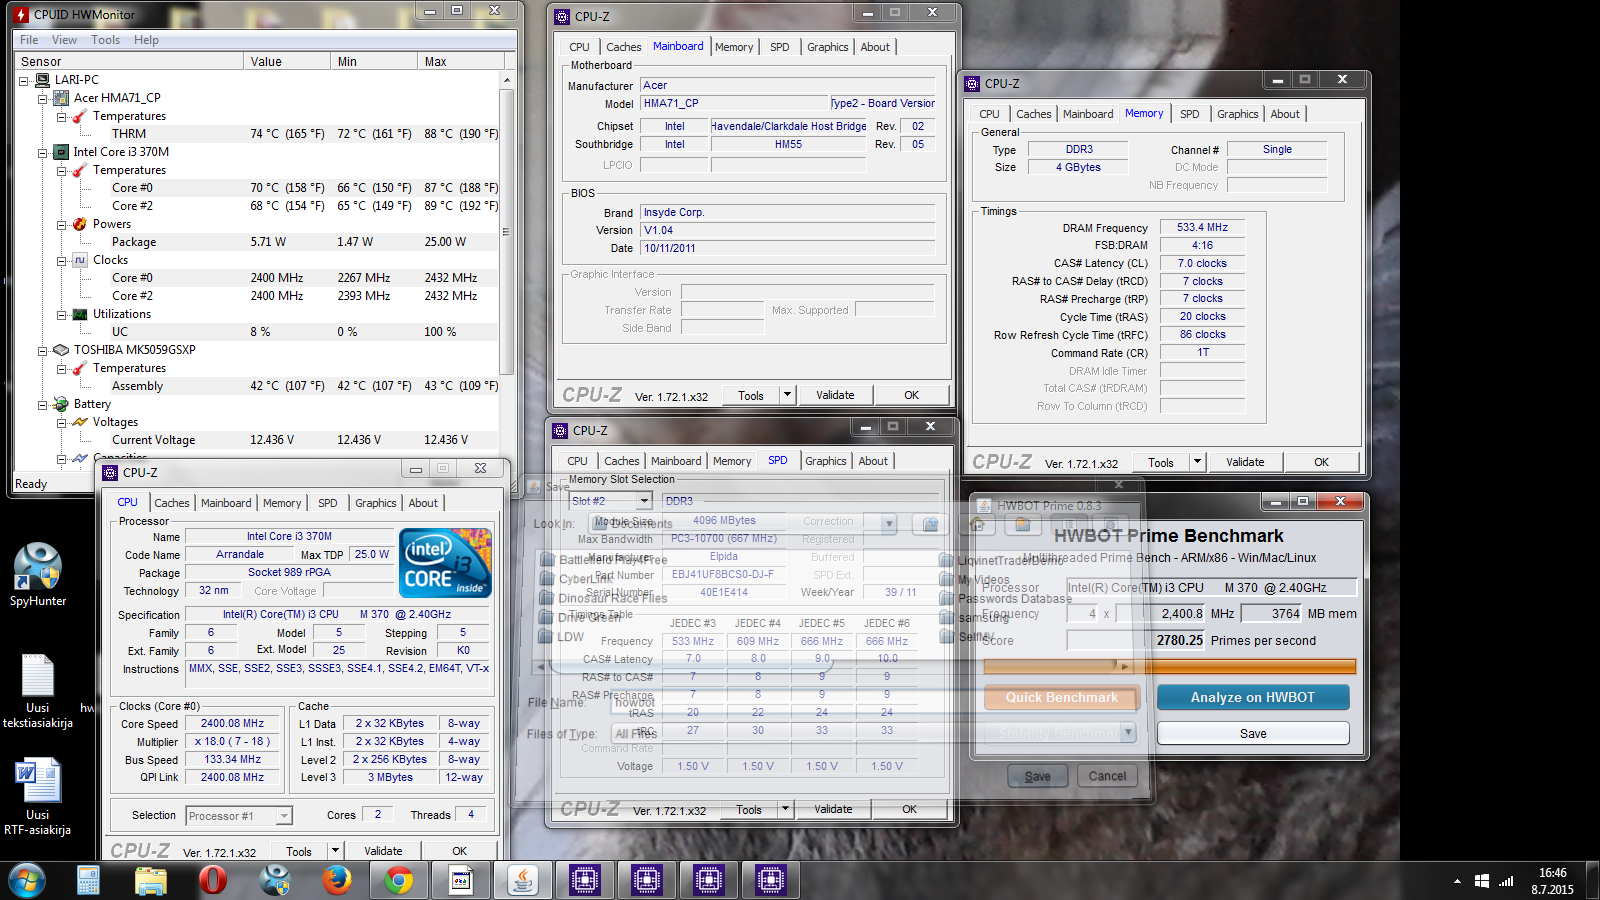Click Validate in CPU-Z CPU window
This screenshot has width=1600, height=900.
[383, 851]
